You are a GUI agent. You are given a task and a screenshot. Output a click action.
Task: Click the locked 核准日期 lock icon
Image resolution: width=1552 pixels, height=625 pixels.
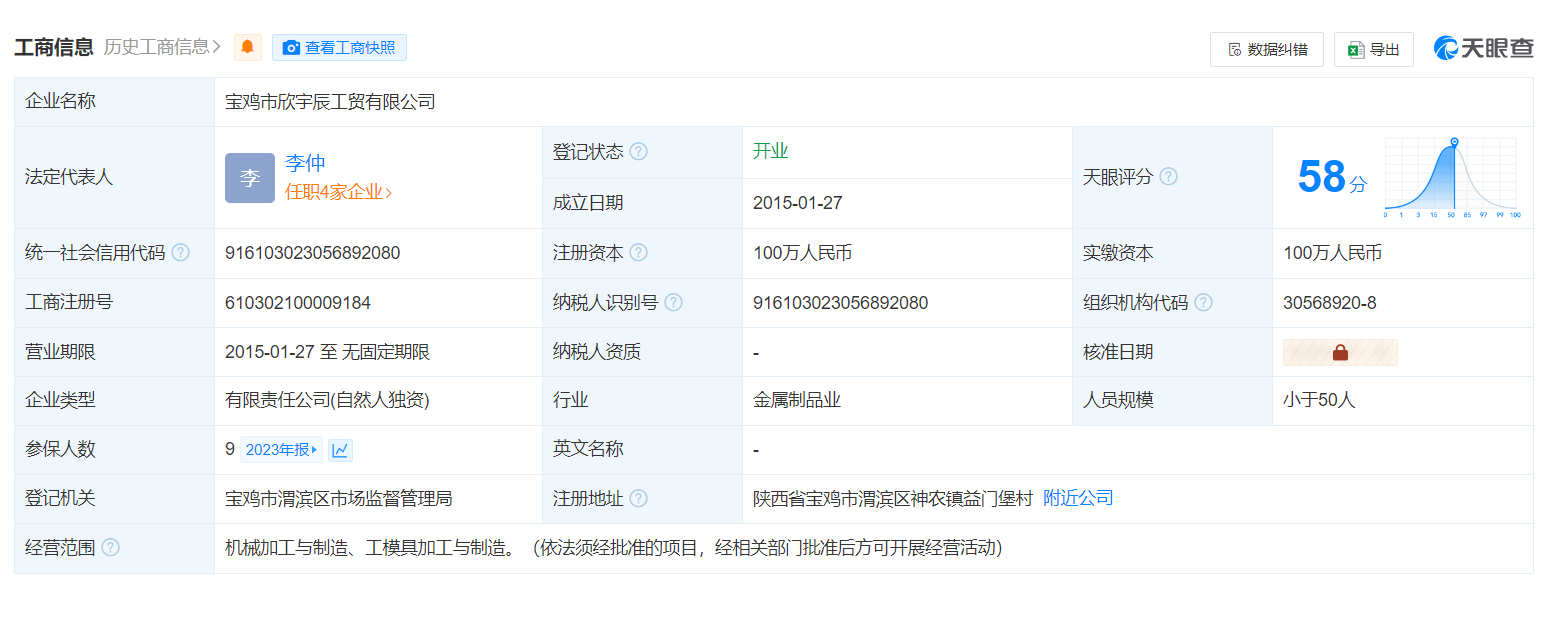[x=1340, y=352]
